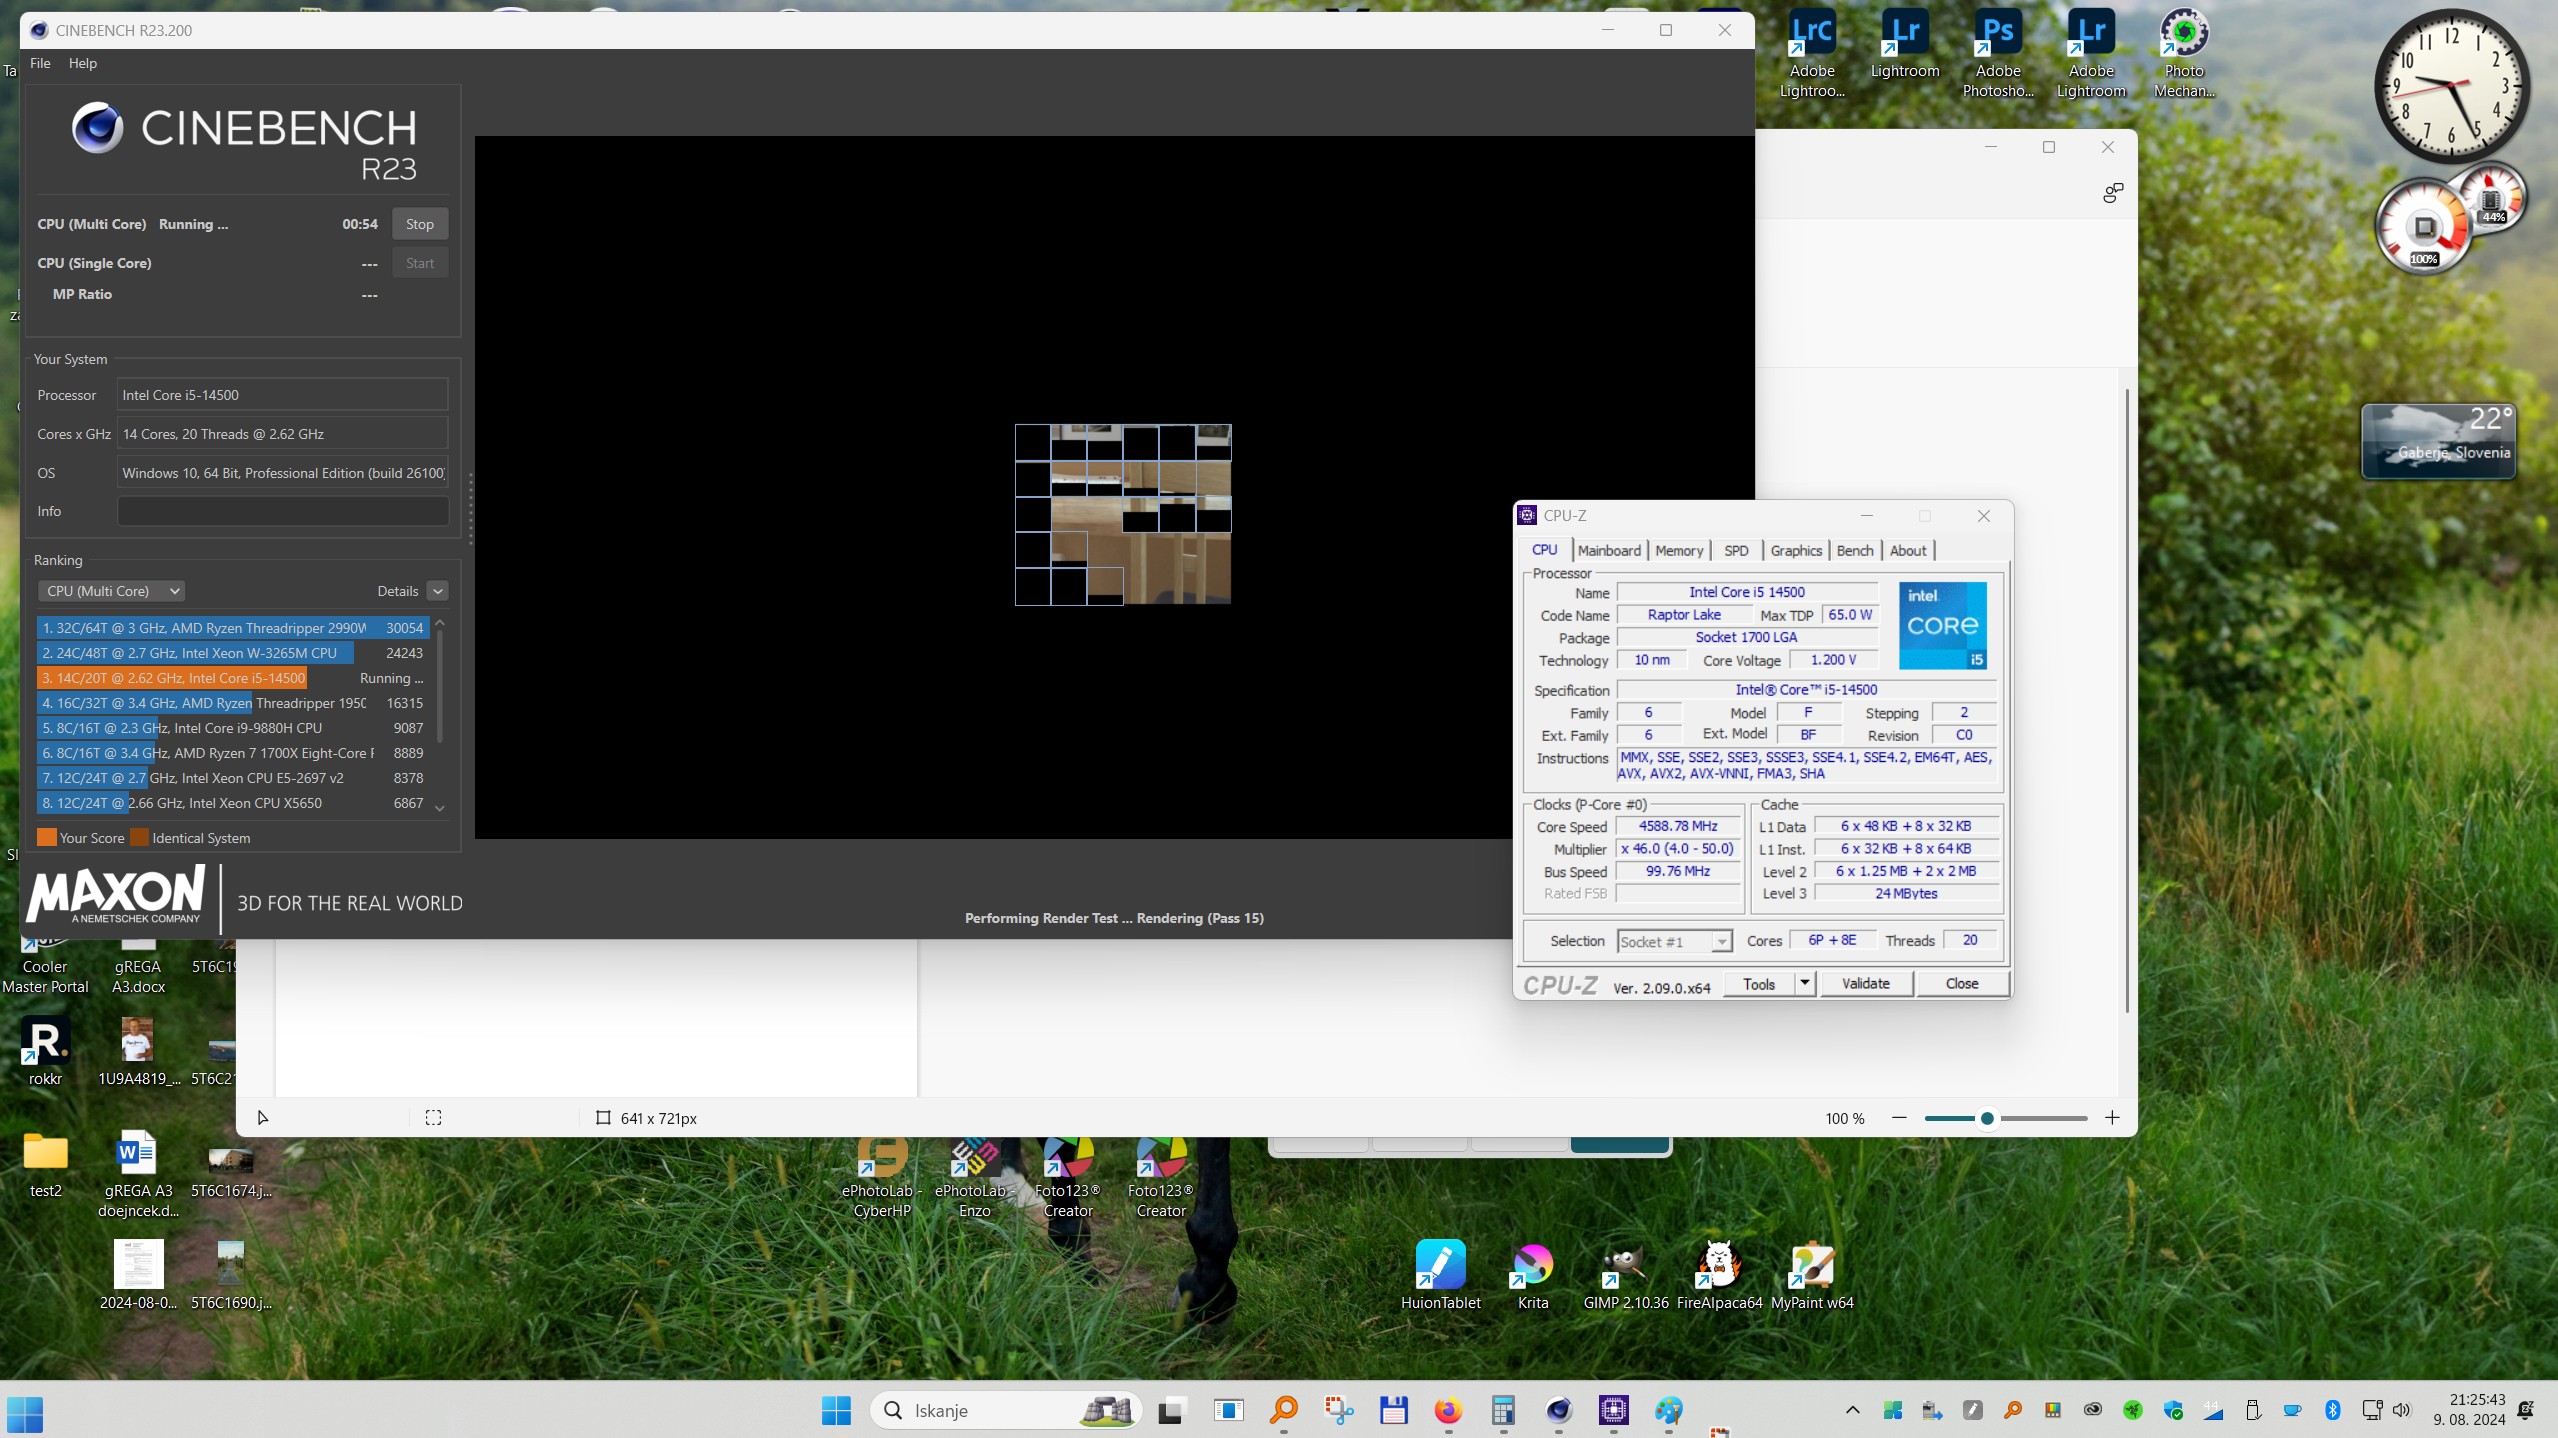The image size is (2558, 1438).
Task: Expand the ranking Details dropdown arrow
Action: point(437,591)
